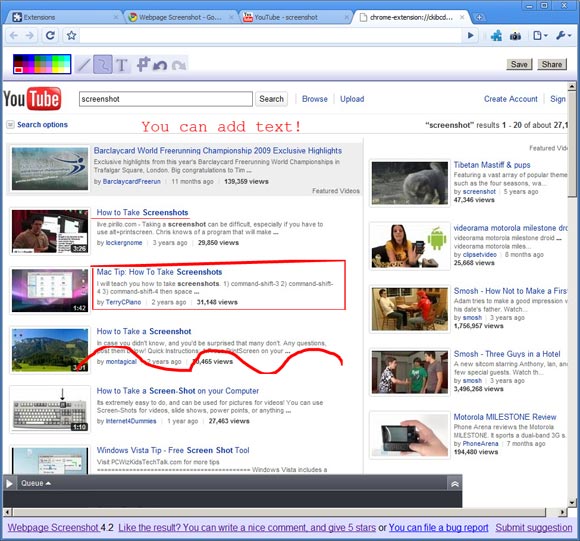
Task: Open Mac Tip: How To Take Screenshots
Action: tap(159, 272)
